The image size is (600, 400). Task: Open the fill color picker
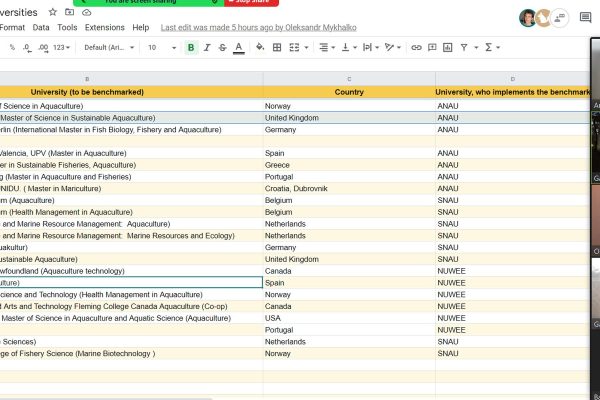pyautogui.click(x=260, y=47)
